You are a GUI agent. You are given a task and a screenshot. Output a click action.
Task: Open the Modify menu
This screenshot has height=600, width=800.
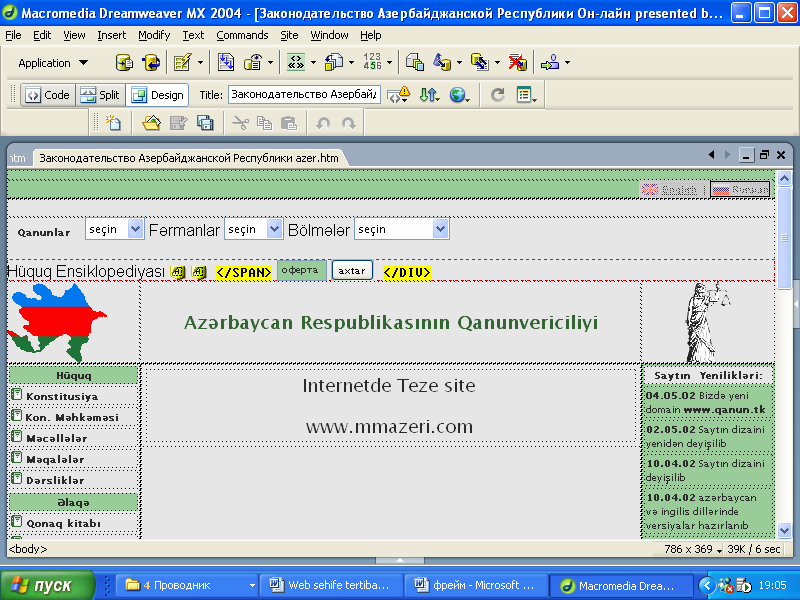(x=154, y=35)
